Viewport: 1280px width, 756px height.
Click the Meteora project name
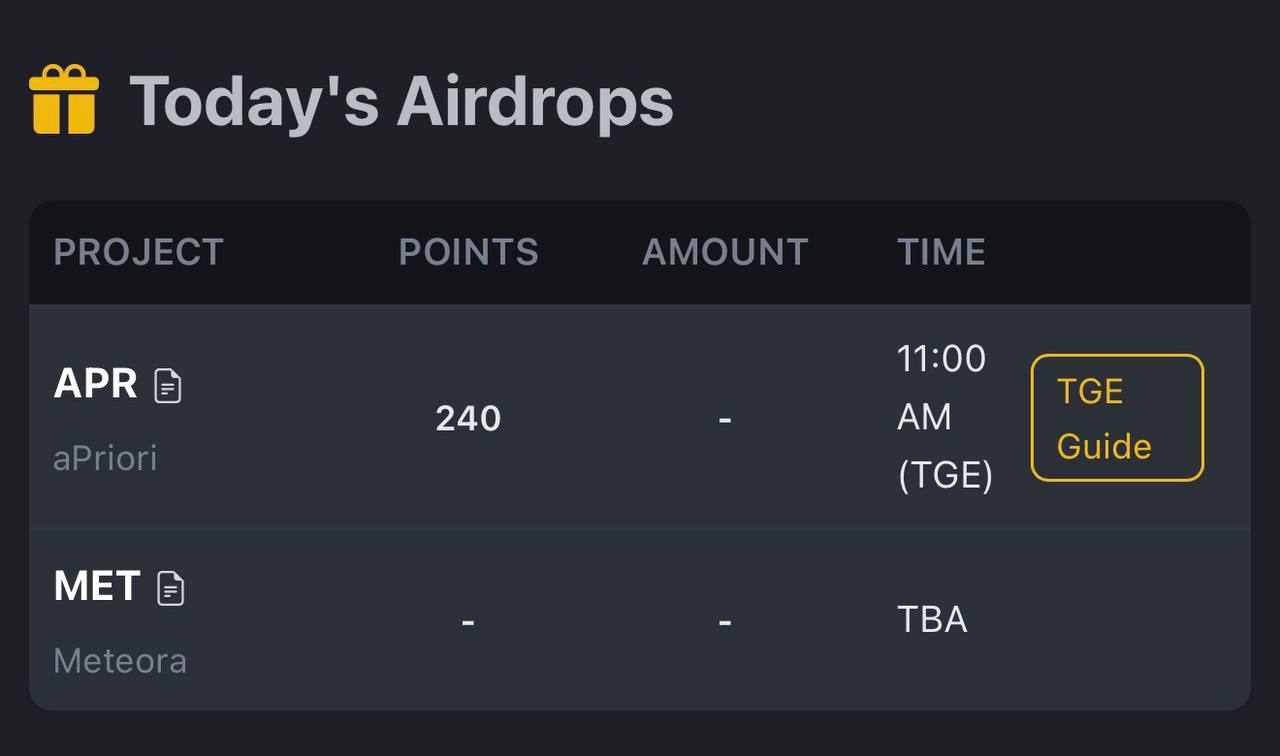pos(120,661)
